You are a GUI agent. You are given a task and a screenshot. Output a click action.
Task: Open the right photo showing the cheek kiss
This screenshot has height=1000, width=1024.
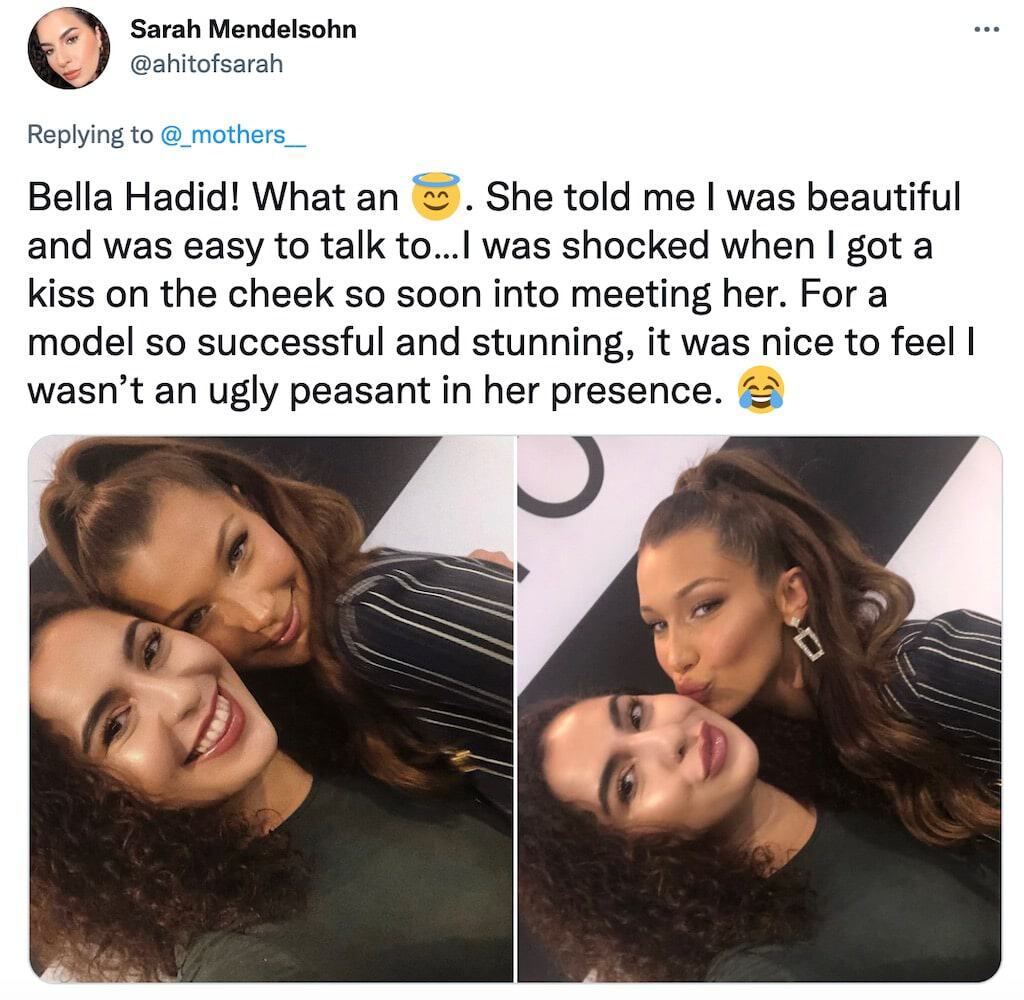760,708
